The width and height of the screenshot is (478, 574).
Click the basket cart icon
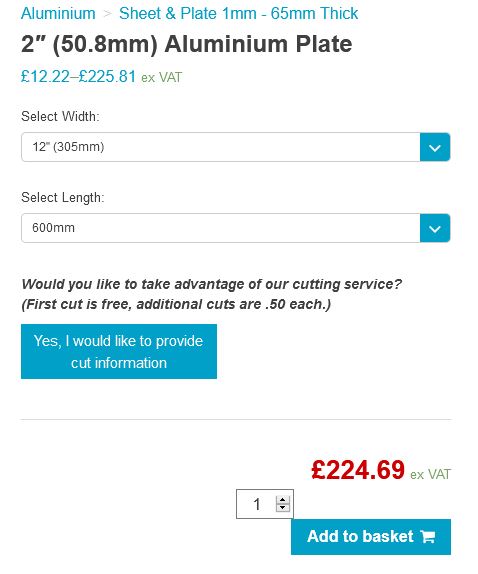[x=428, y=537]
